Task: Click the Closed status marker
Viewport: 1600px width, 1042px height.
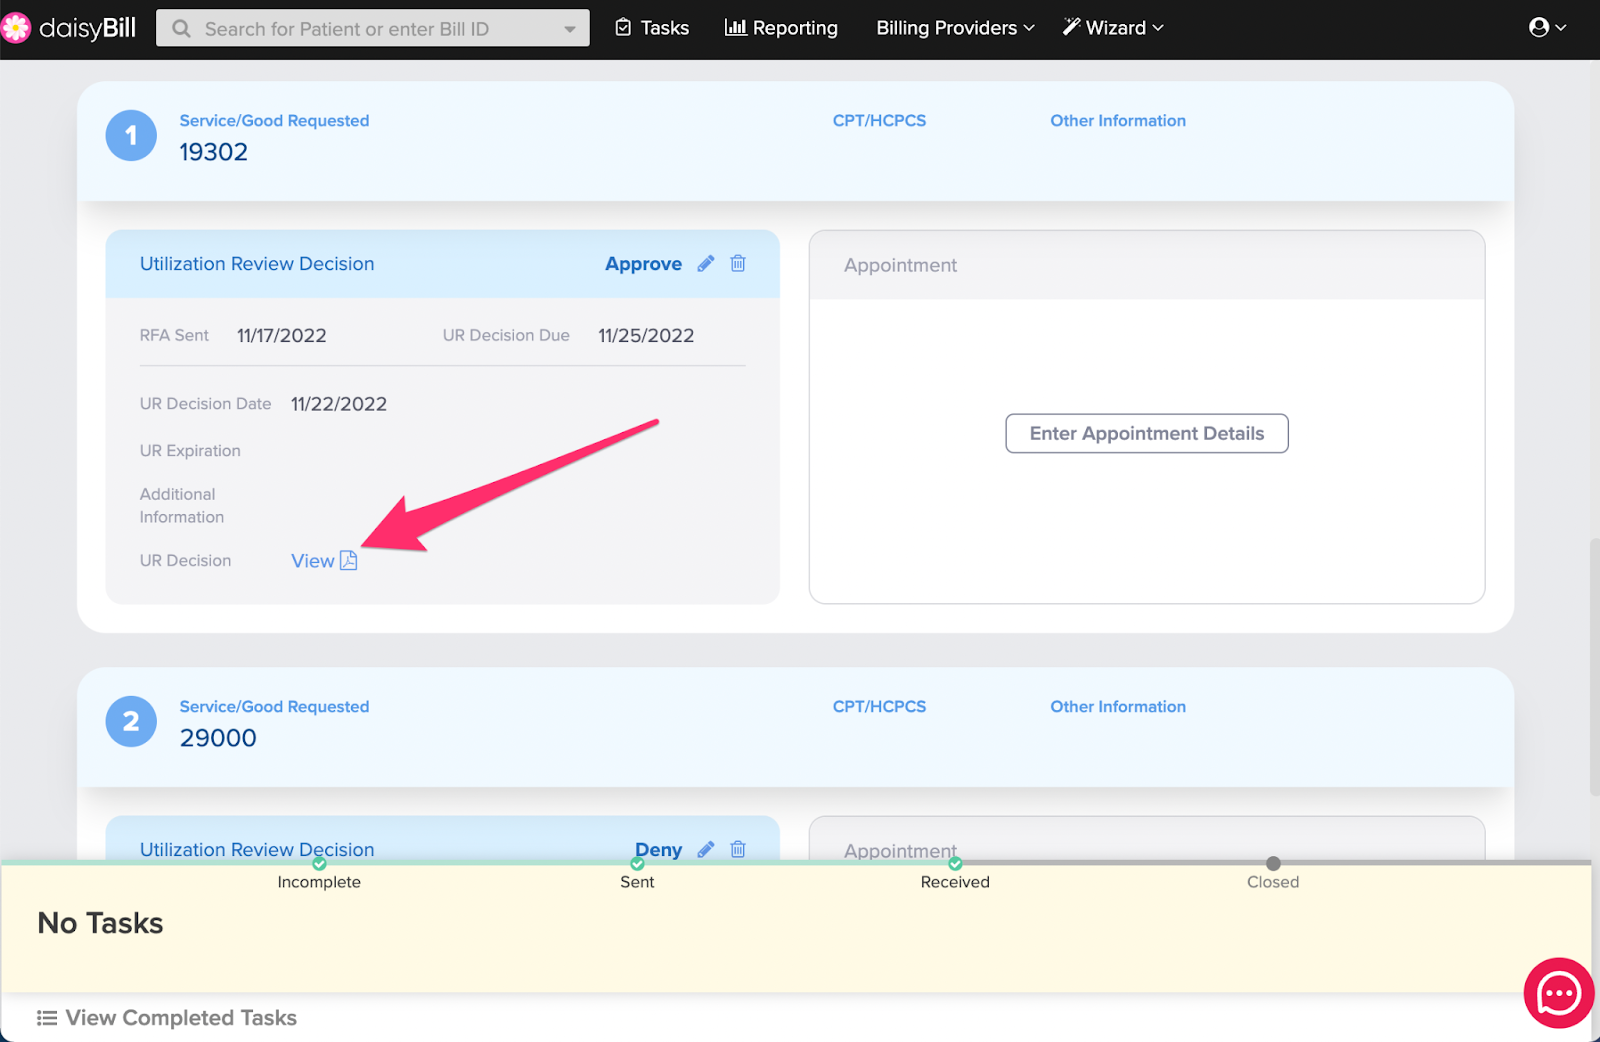Action: 1273,863
